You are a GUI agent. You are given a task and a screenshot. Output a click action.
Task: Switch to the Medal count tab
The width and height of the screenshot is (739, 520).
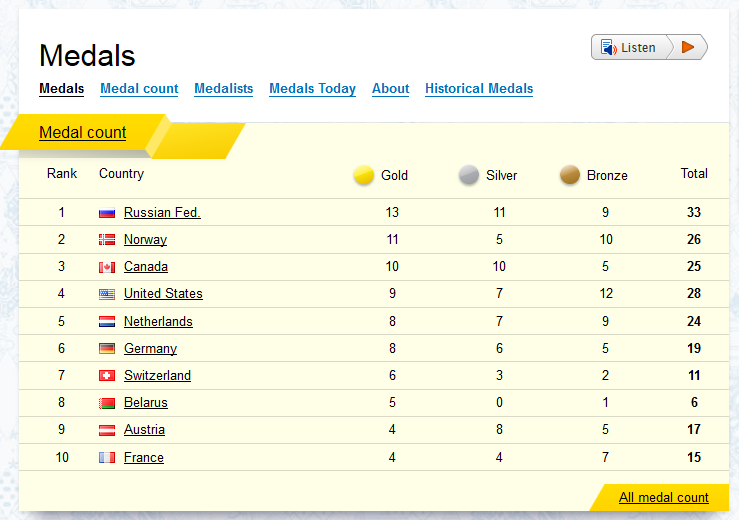pyautogui.click(x=139, y=89)
